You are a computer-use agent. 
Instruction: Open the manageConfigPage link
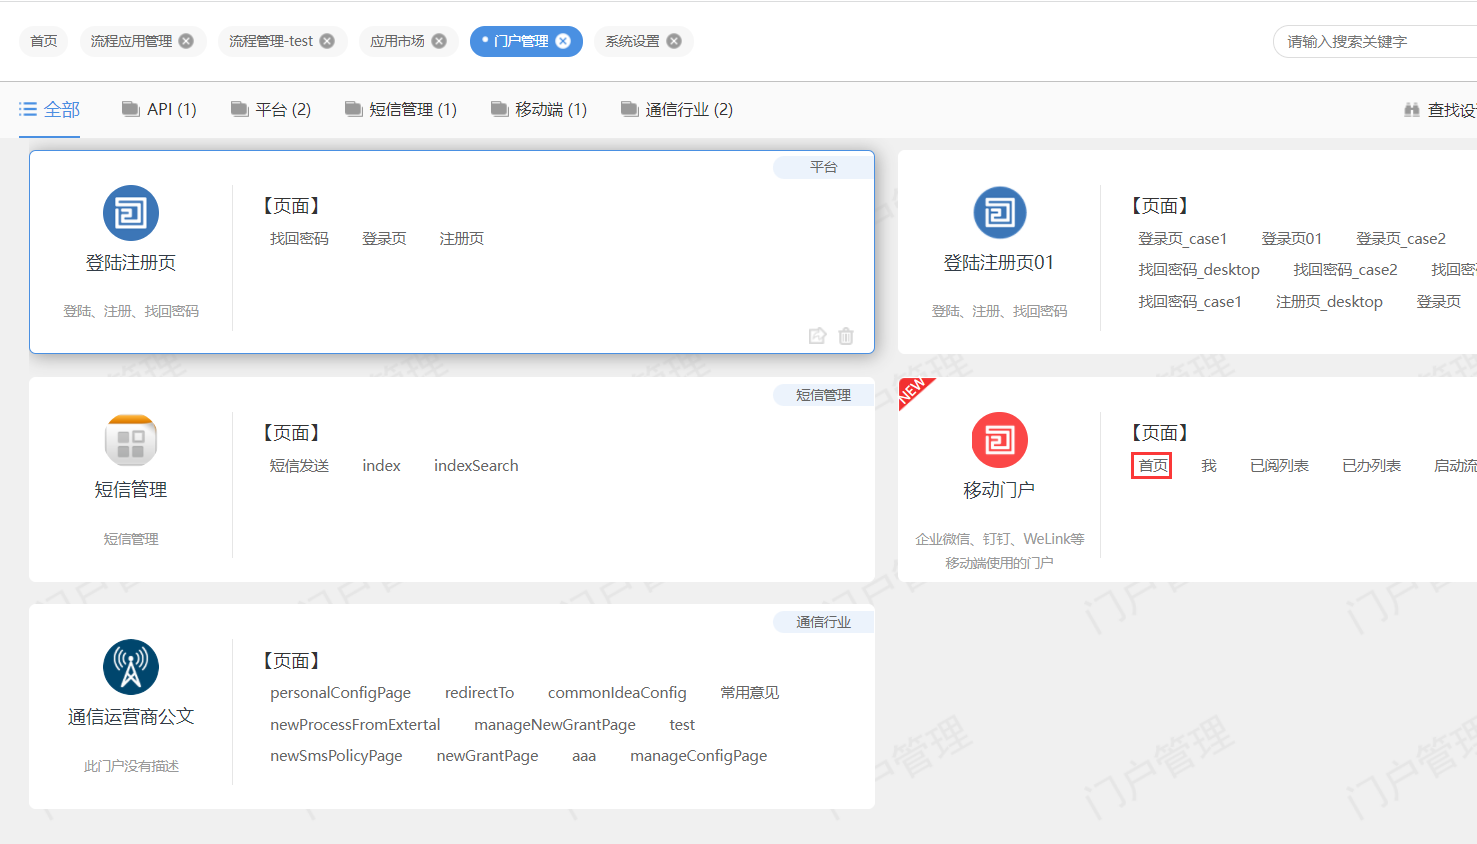[x=699, y=756]
